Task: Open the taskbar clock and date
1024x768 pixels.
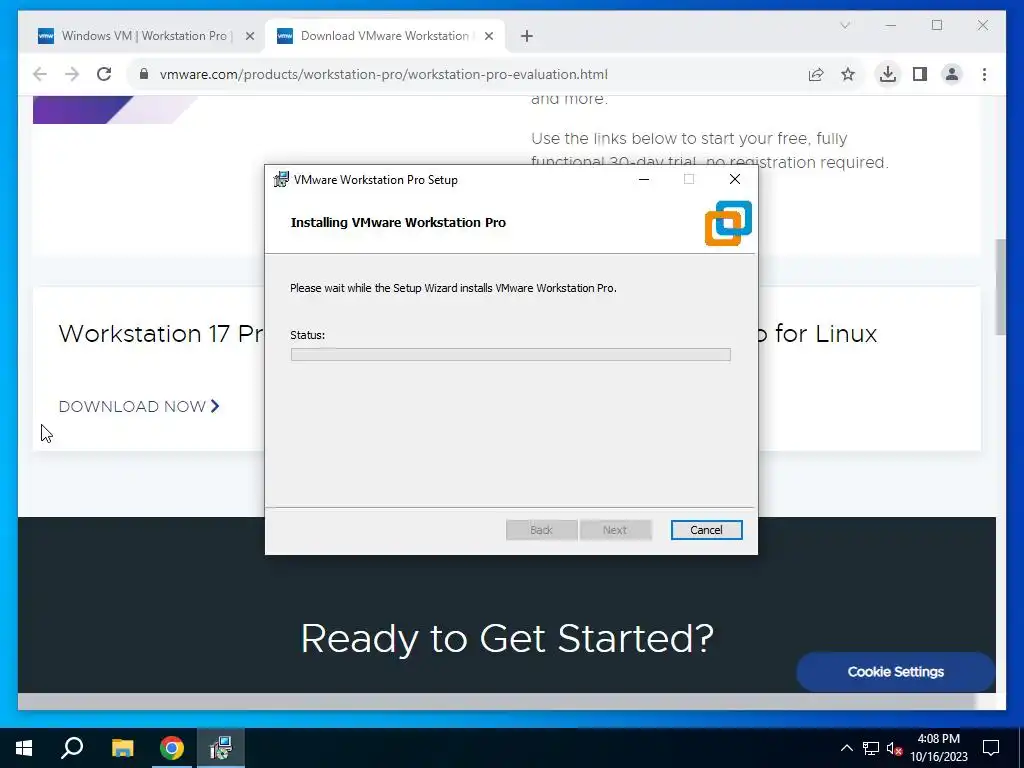Action: (938, 748)
